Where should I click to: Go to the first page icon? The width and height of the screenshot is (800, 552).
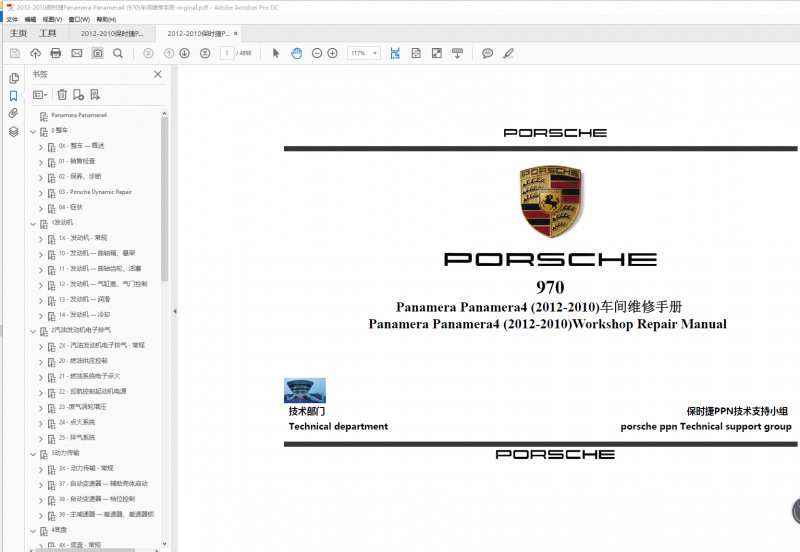coord(148,53)
